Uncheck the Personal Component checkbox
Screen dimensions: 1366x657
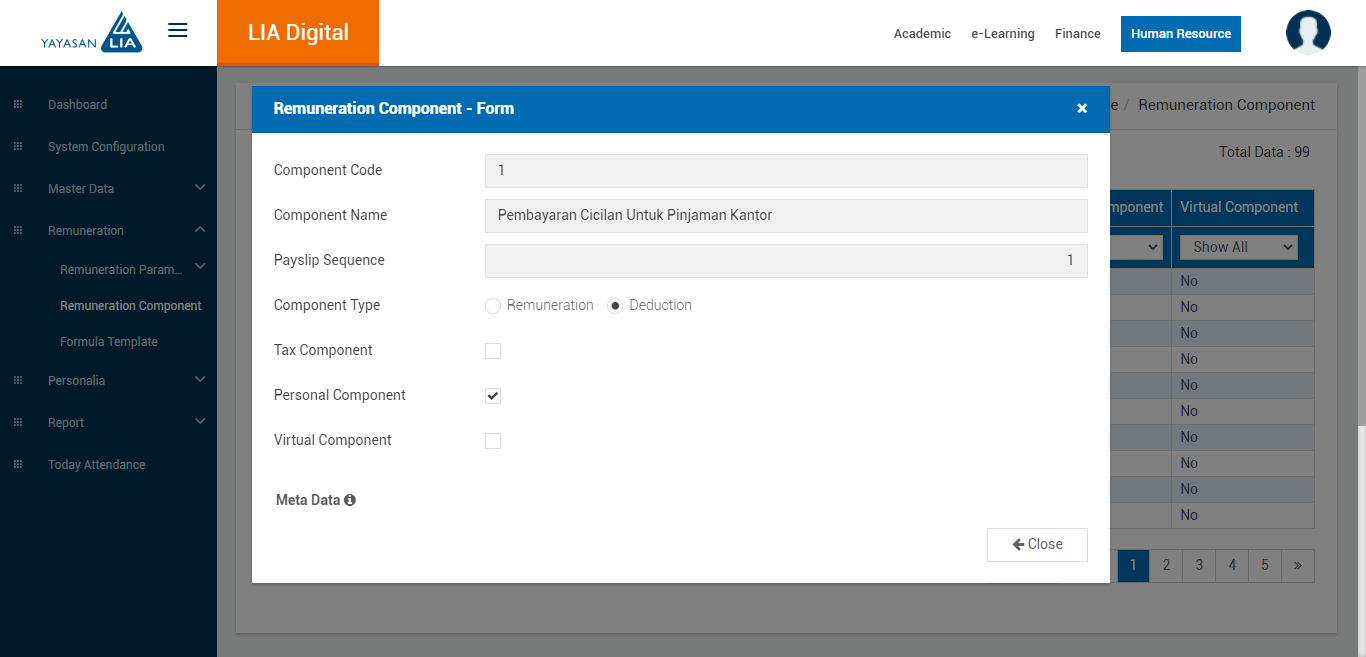coord(493,396)
